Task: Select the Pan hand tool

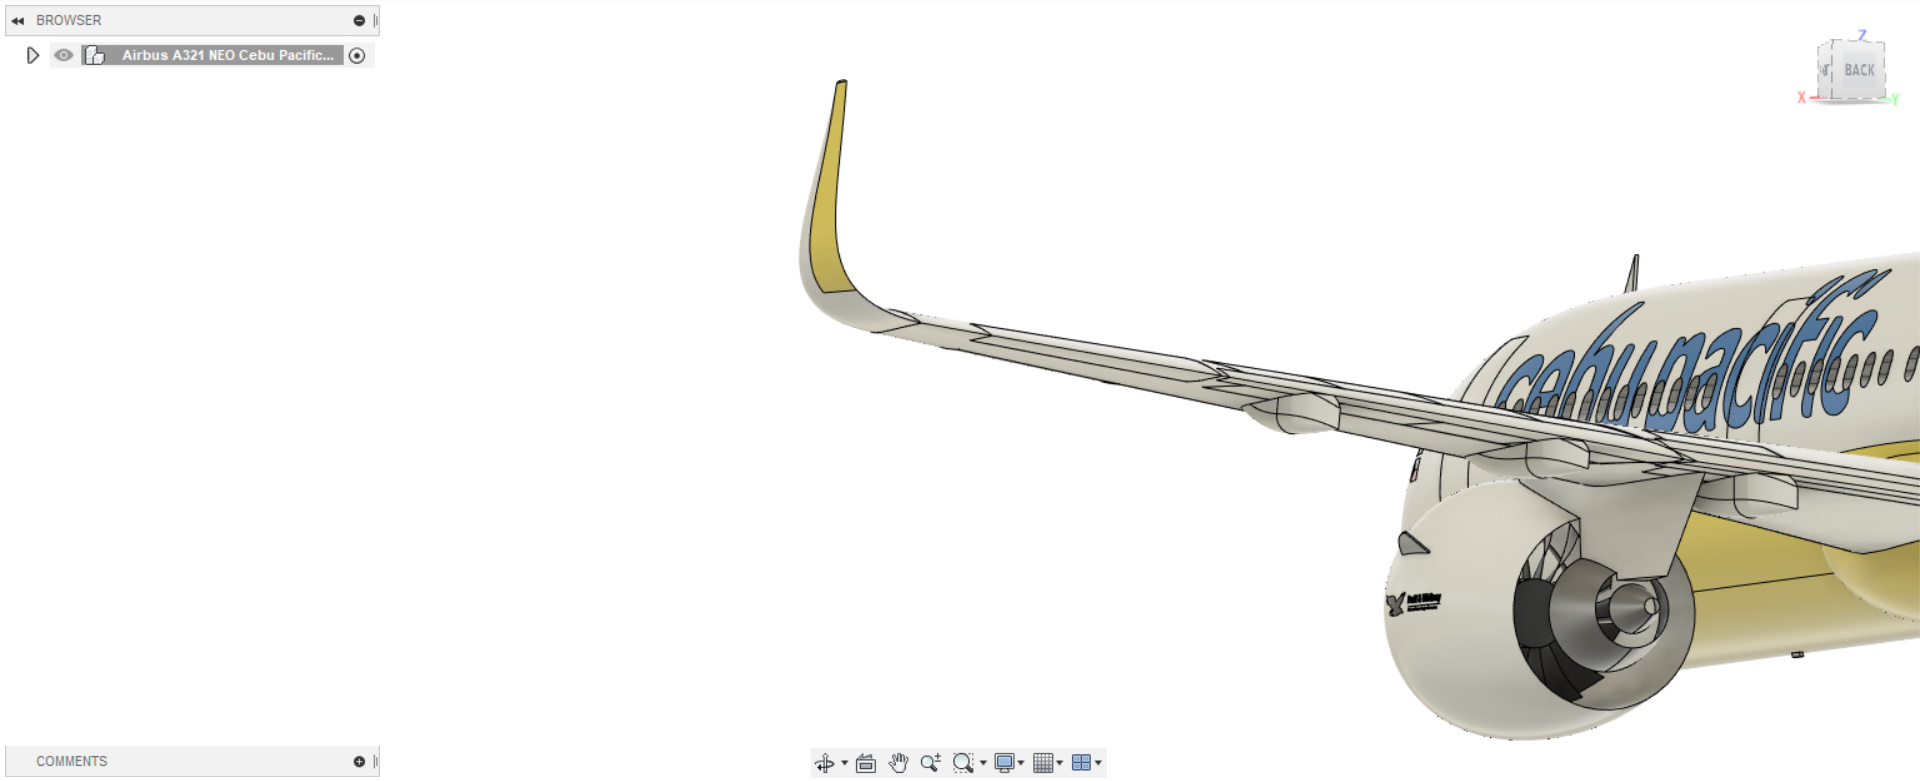Action: [898, 764]
